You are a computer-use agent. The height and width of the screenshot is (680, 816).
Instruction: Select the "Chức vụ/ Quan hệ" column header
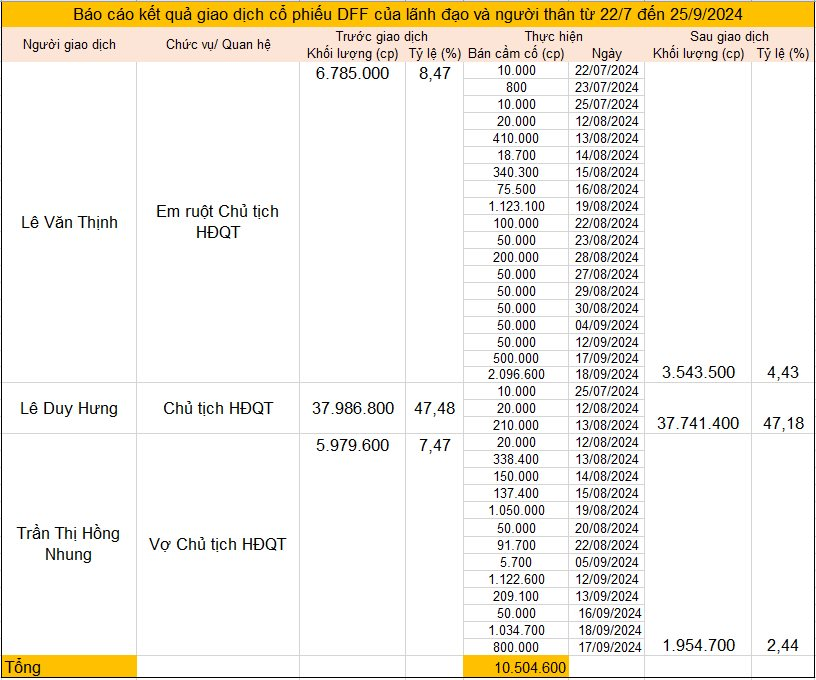(x=218, y=45)
